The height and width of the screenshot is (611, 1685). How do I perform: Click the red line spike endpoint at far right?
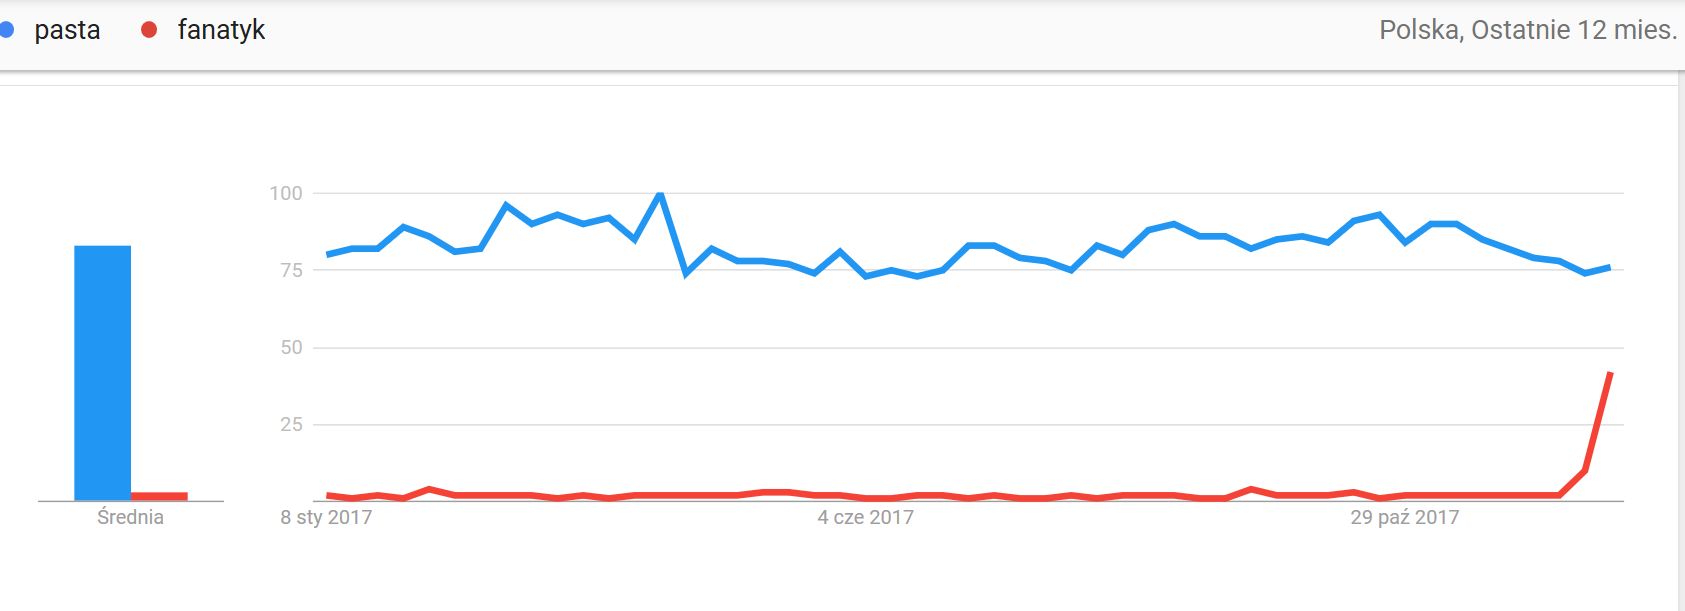point(1610,373)
